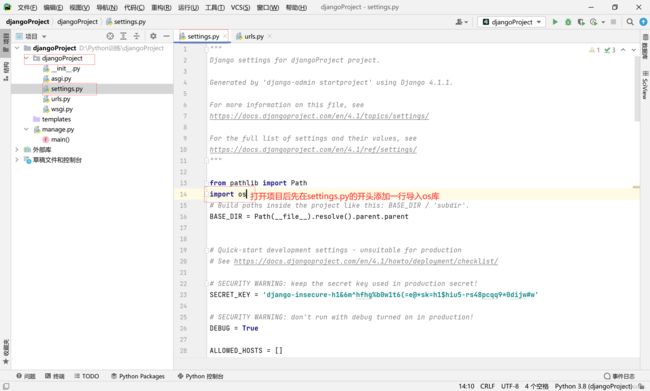The image size is (650, 391).
Task: Hide the project panel with minus icon
Action: [x=166, y=36]
